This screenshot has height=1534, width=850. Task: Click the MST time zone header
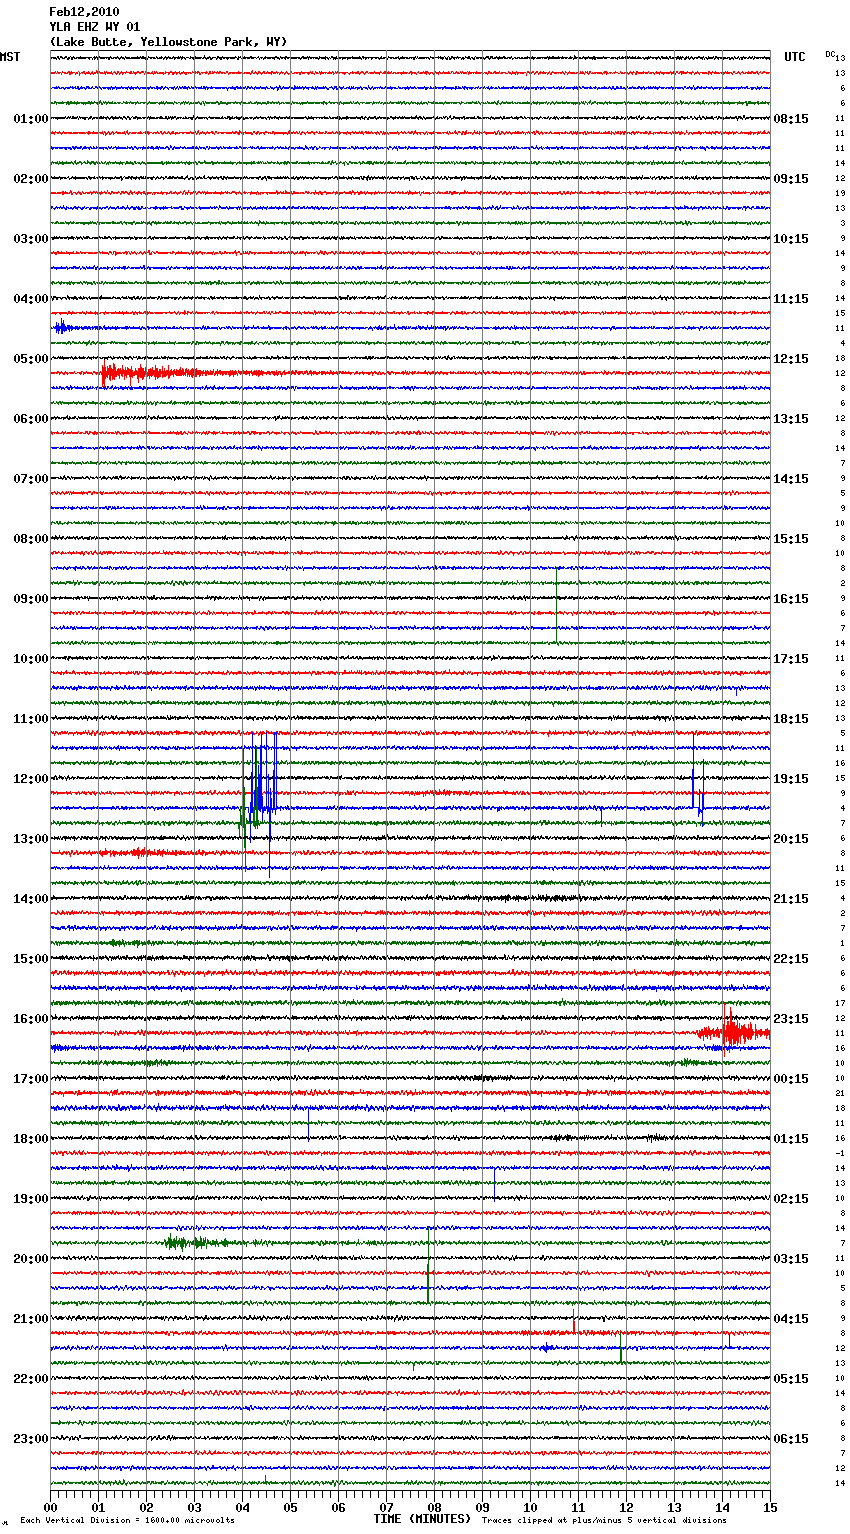pos(10,57)
